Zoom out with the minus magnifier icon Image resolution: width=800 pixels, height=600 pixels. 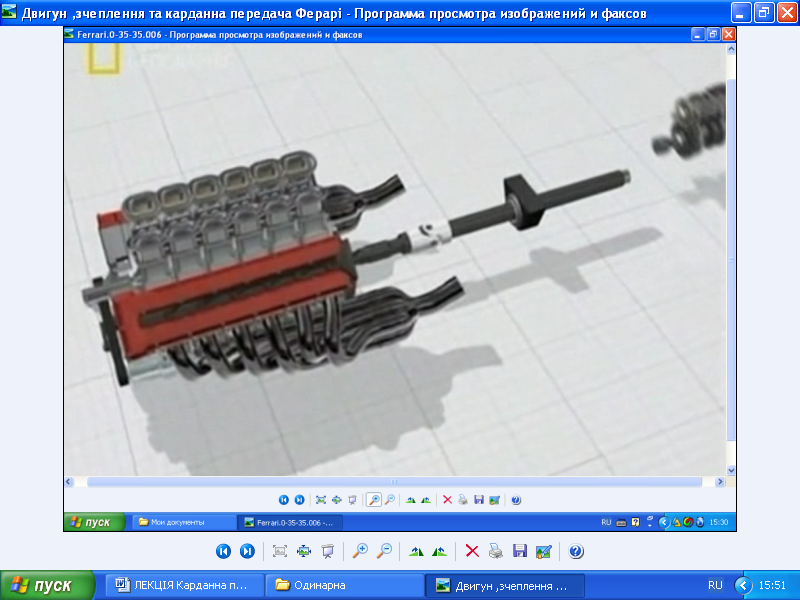pos(384,551)
